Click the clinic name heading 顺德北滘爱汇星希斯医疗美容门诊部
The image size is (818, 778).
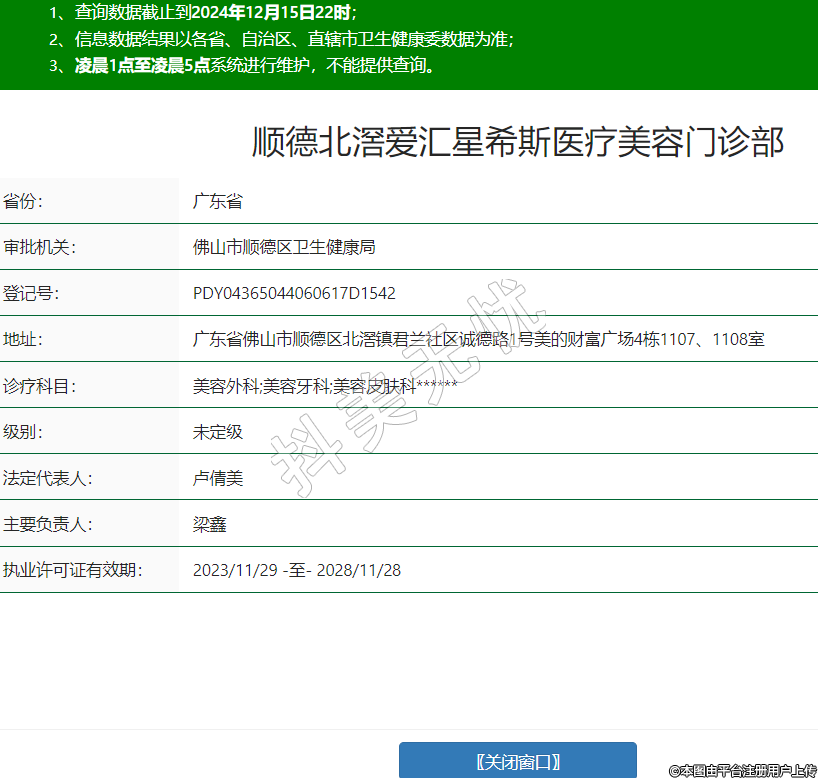pyautogui.click(x=517, y=142)
